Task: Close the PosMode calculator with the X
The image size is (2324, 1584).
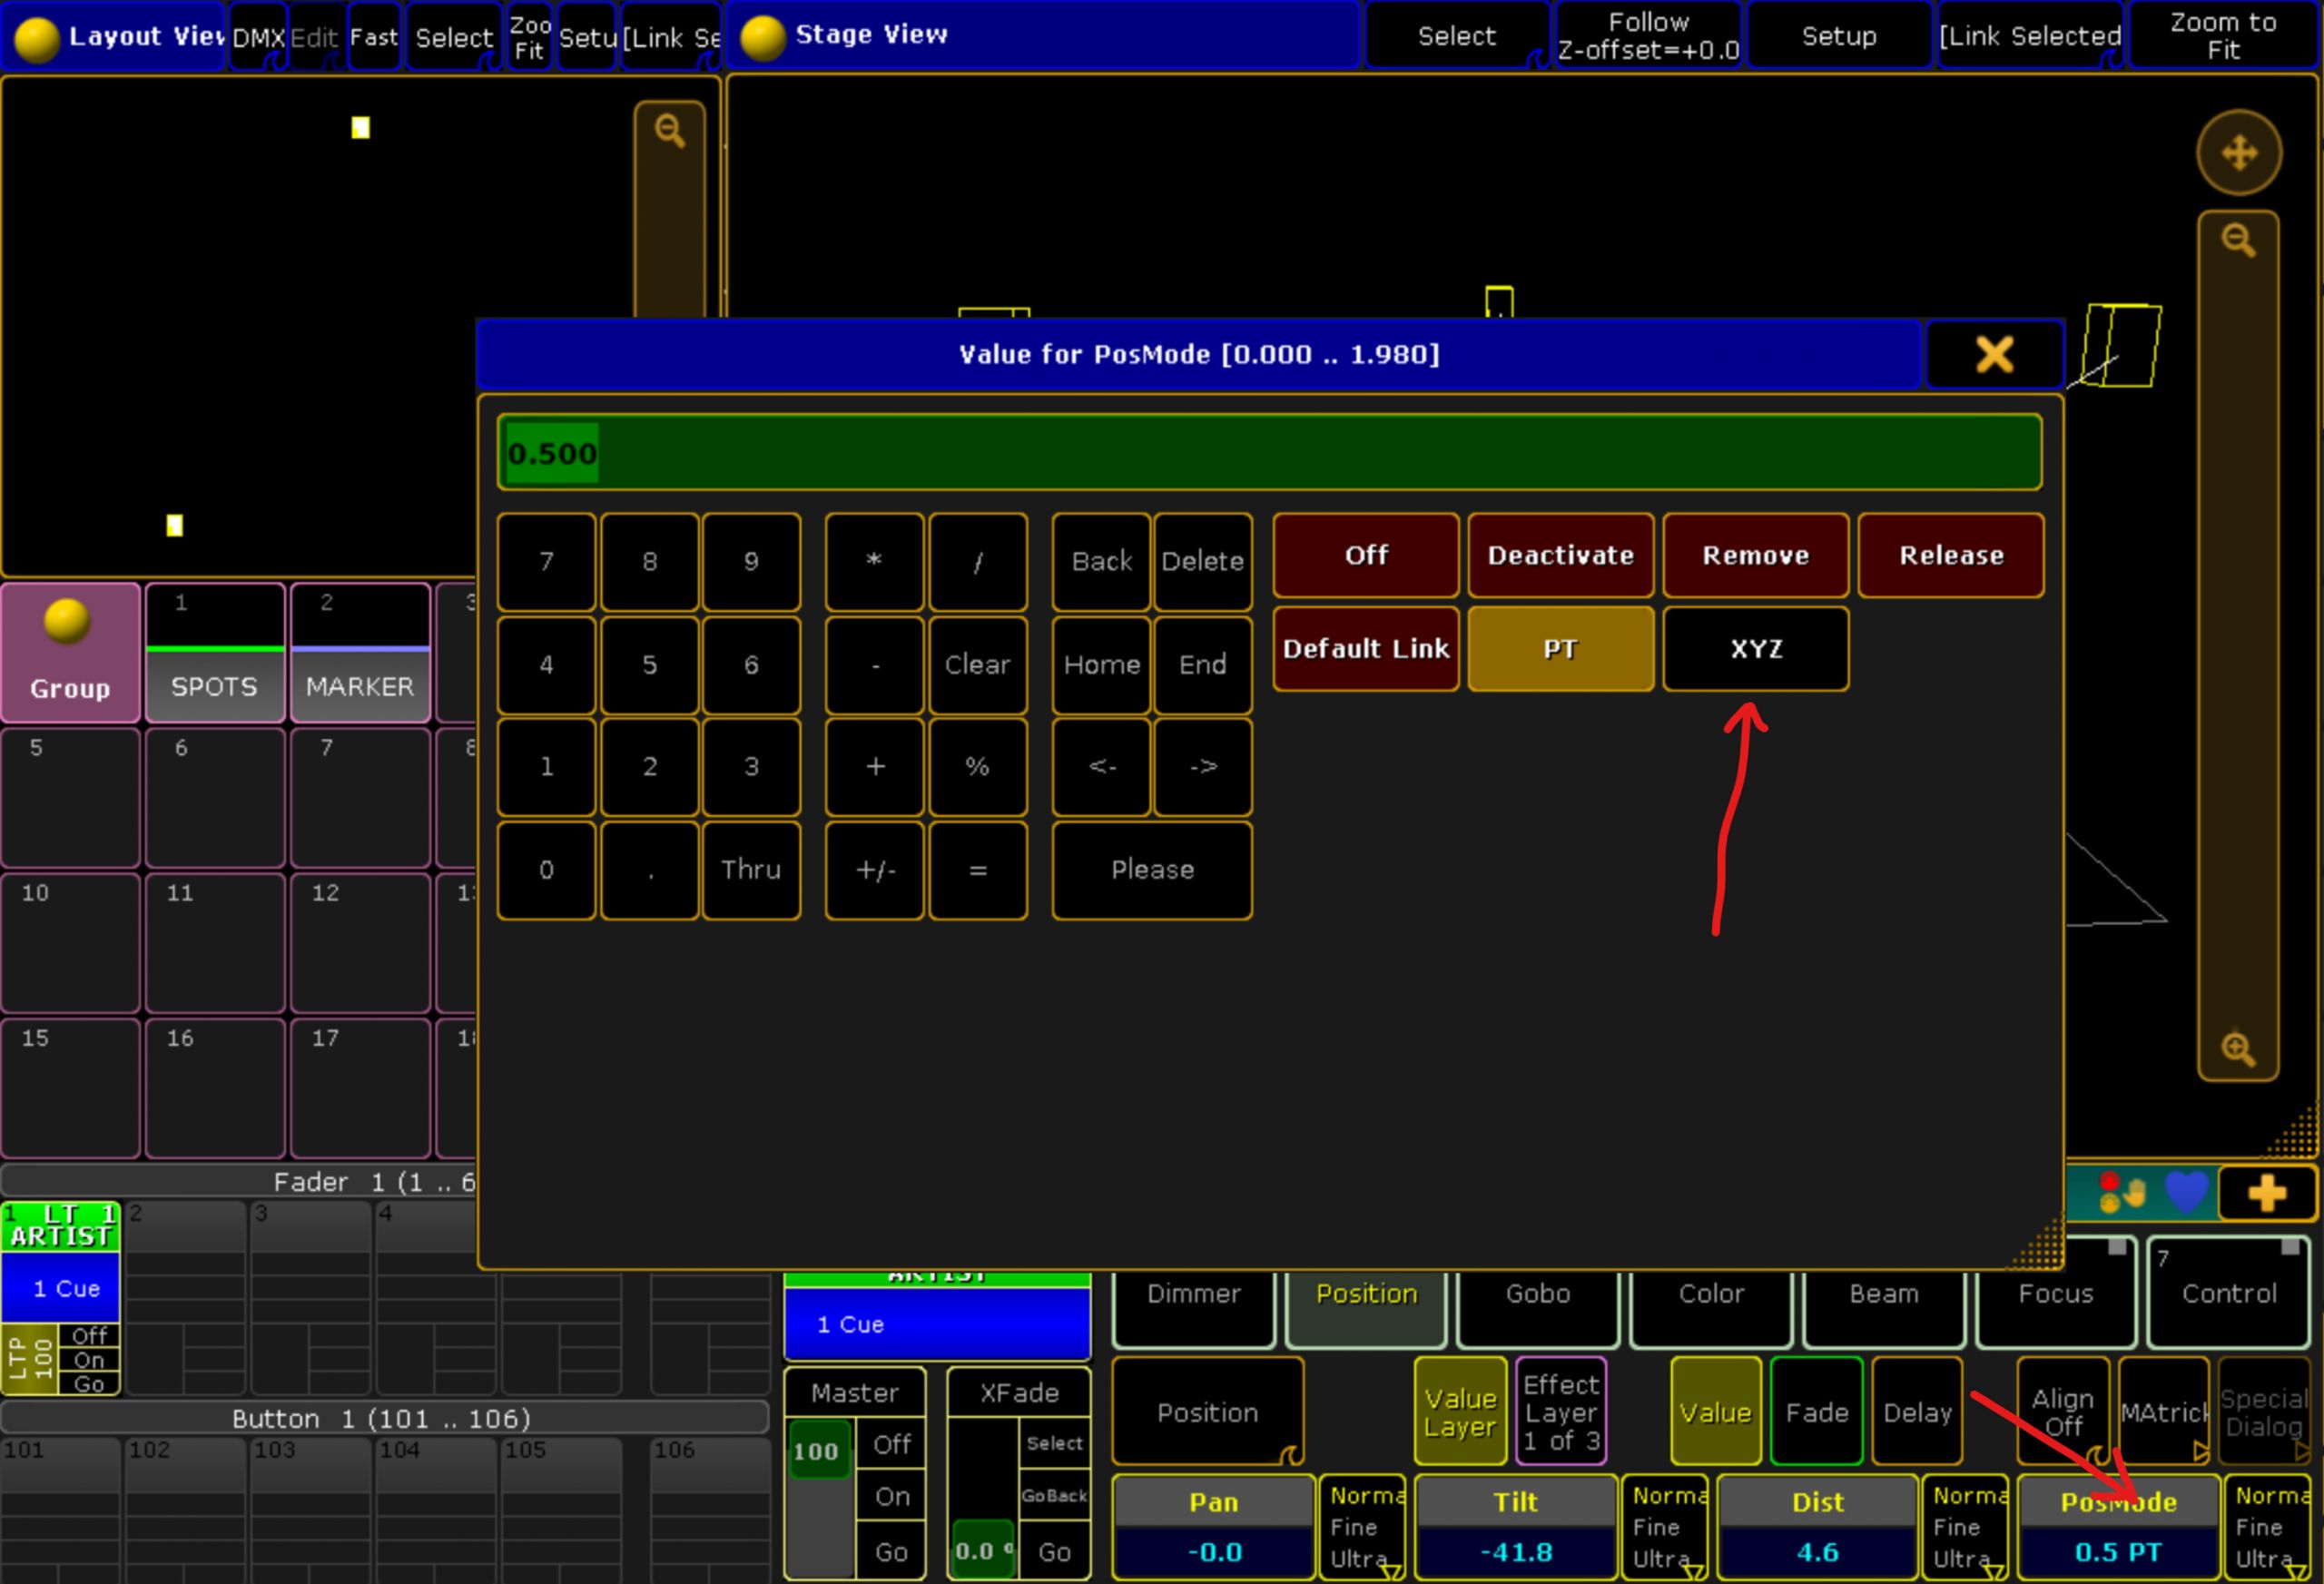Action: click(x=1994, y=354)
